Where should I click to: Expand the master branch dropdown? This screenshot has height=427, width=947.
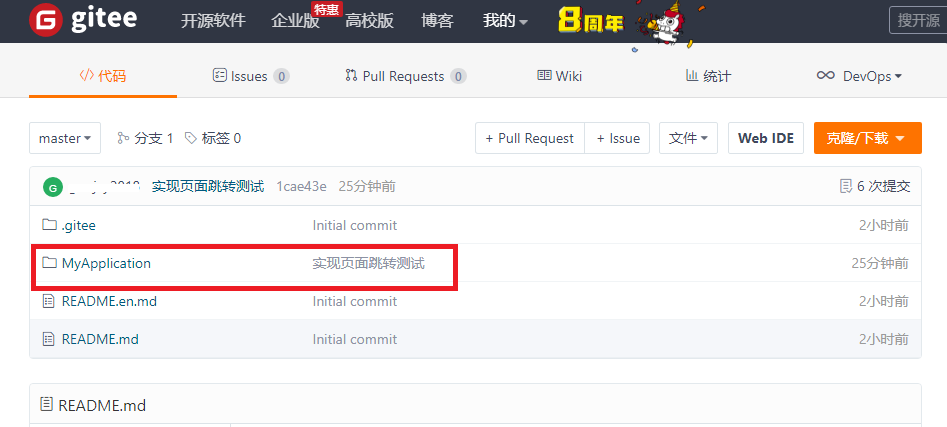pyautogui.click(x=65, y=138)
